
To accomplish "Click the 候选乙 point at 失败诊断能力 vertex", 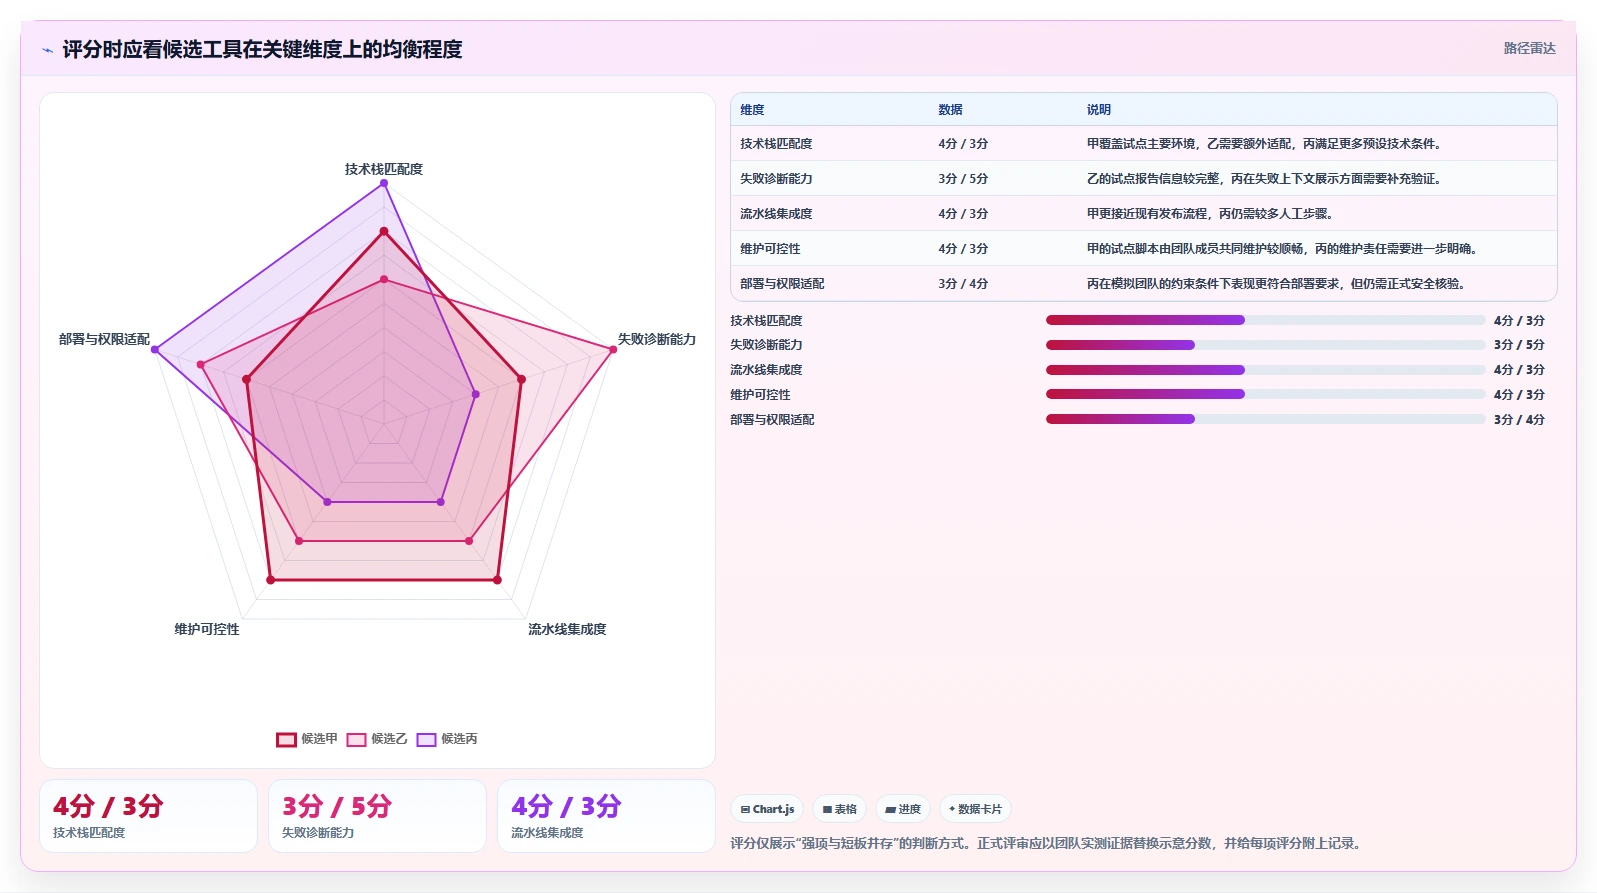I will pyautogui.click(x=613, y=349).
